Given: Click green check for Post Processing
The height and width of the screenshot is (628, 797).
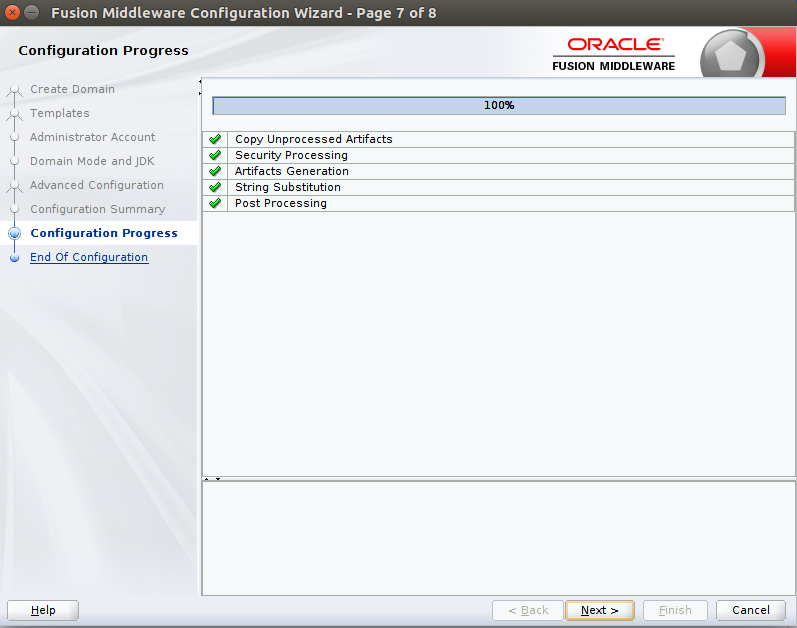Looking at the screenshot, I should [x=215, y=203].
